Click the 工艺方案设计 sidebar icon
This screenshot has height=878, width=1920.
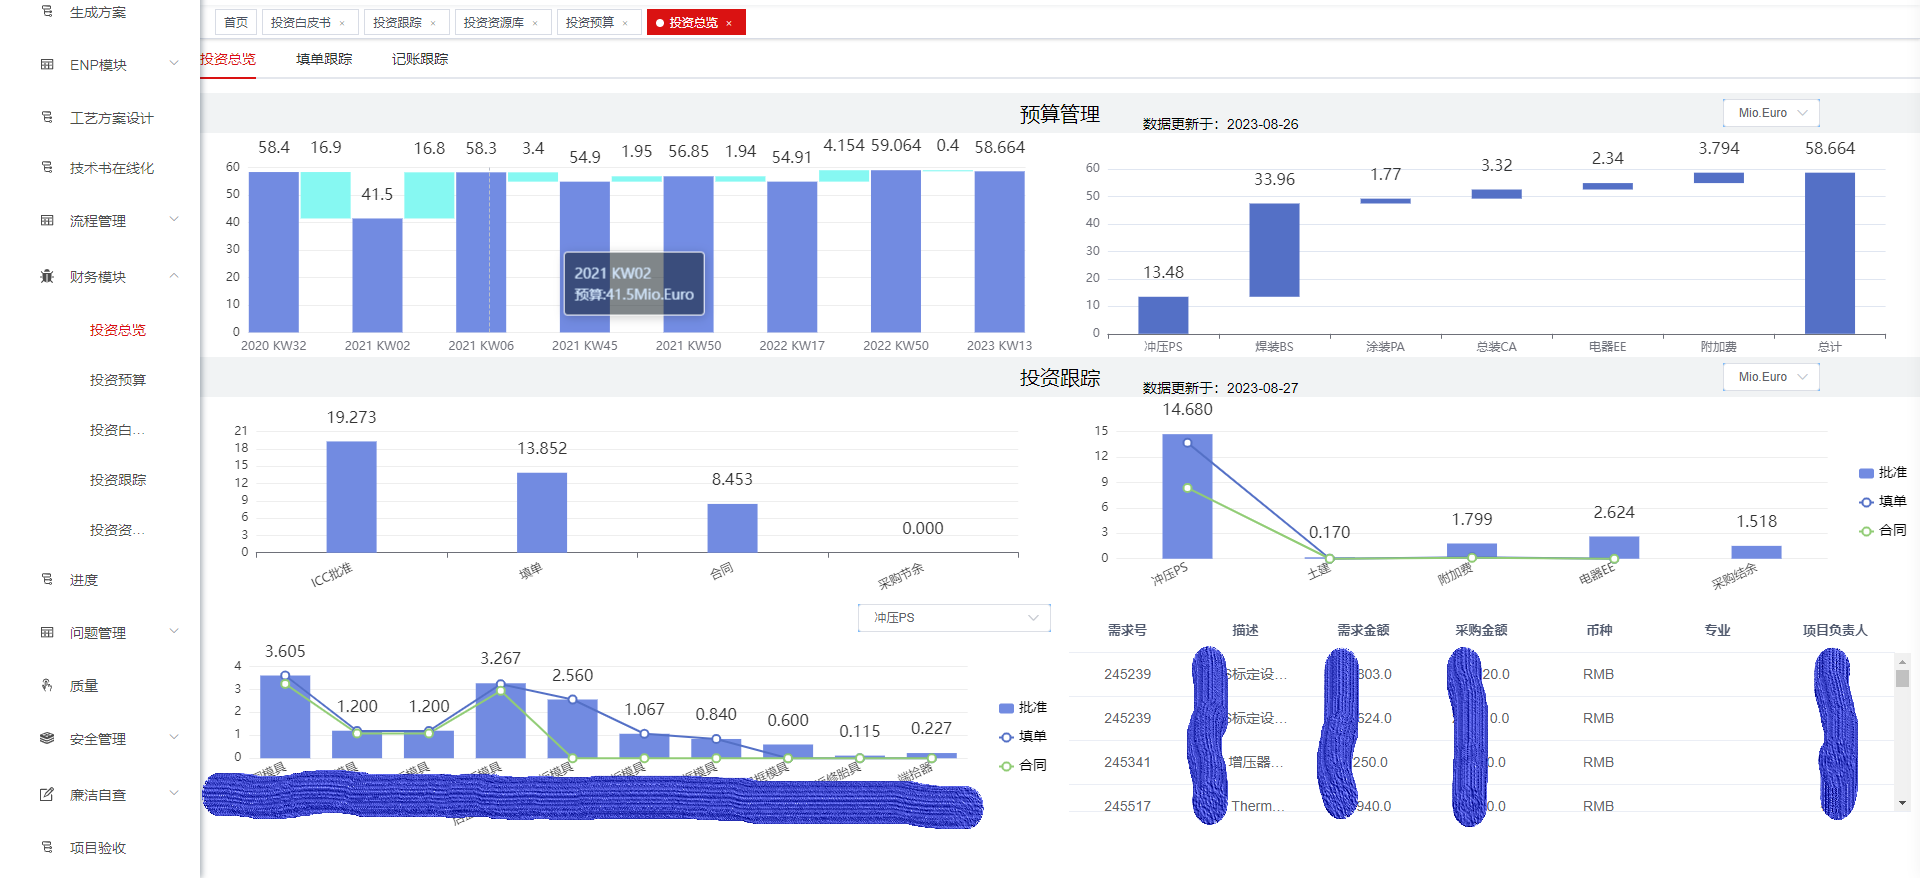(47, 117)
